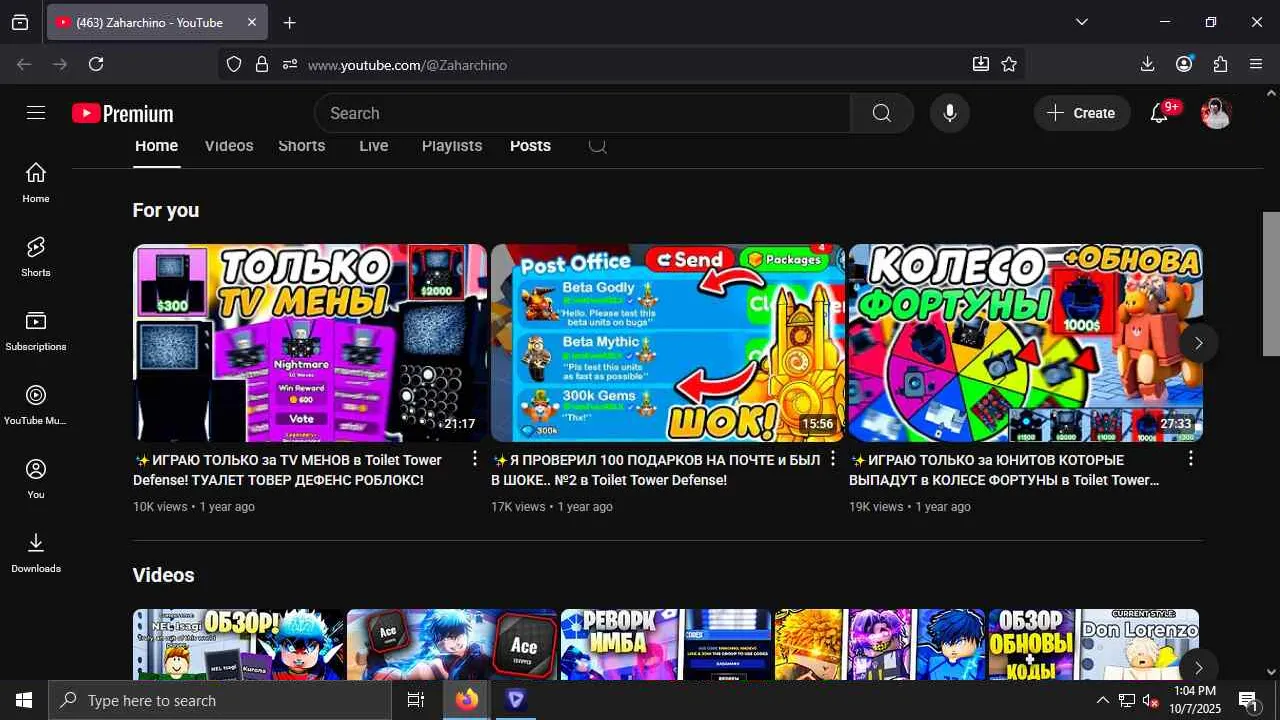The width and height of the screenshot is (1280, 720).
Task: Open Downloads in the sidebar
Action: coord(36,553)
